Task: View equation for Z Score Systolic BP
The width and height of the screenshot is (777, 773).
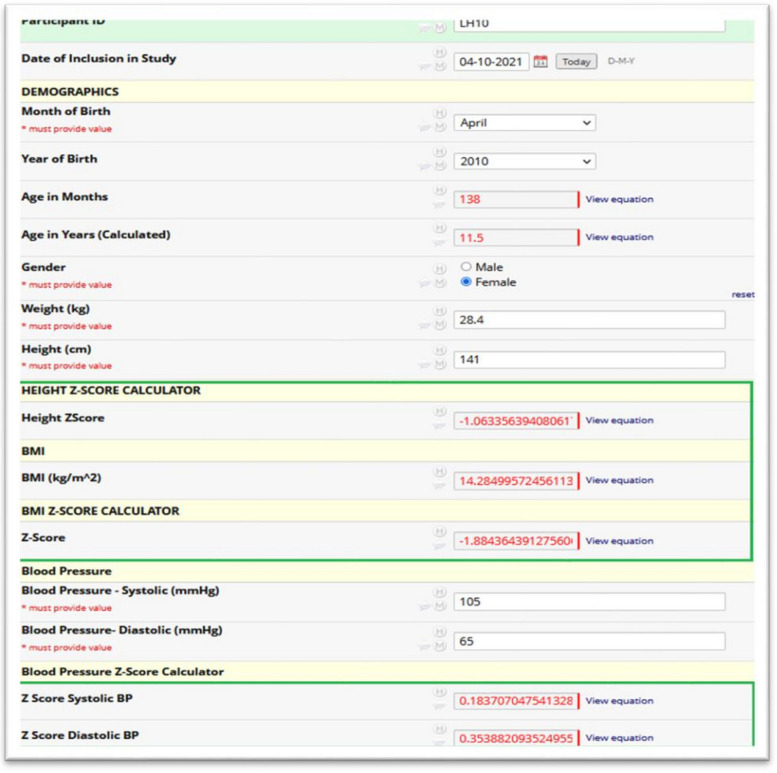Action: 619,701
